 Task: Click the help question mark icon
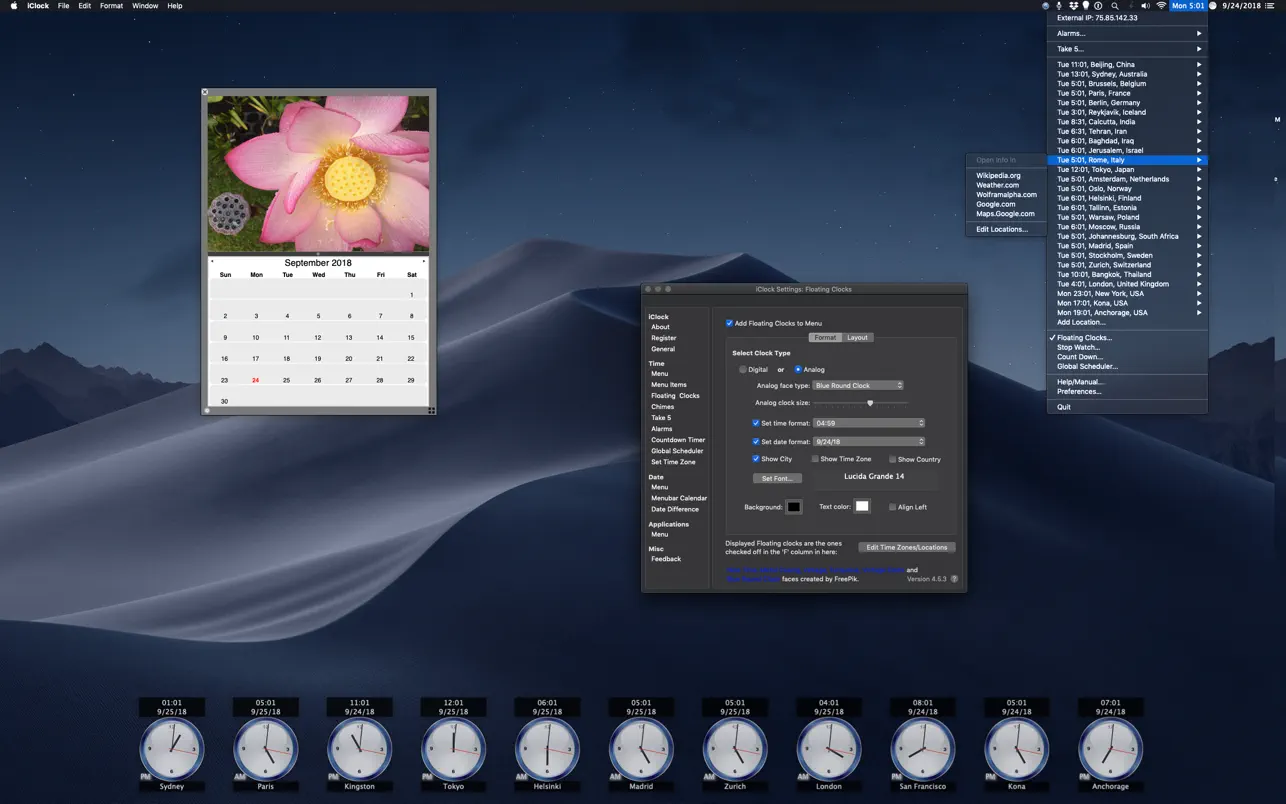tap(954, 579)
